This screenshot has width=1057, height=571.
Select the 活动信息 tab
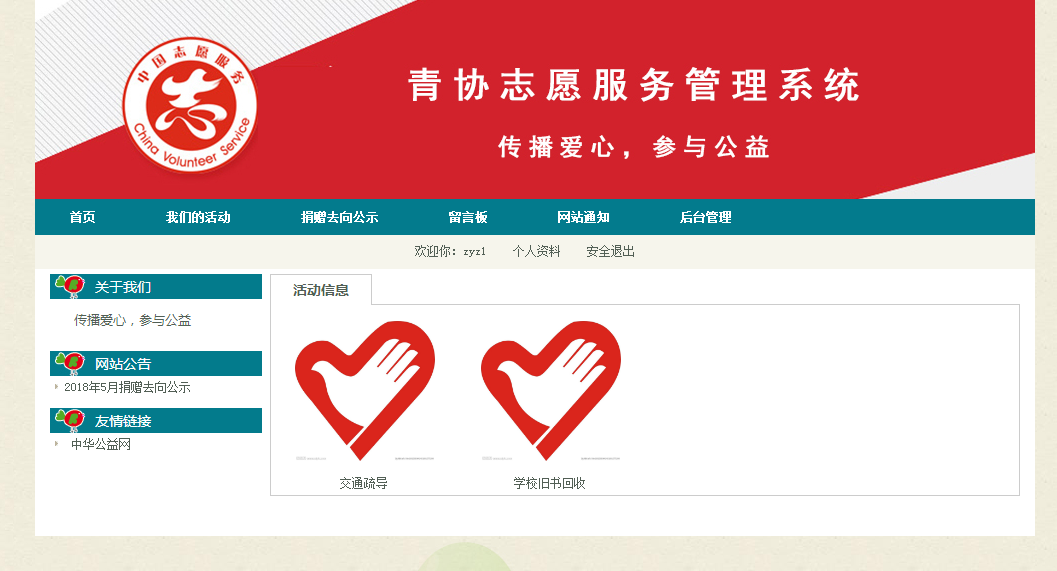tap(321, 290)
